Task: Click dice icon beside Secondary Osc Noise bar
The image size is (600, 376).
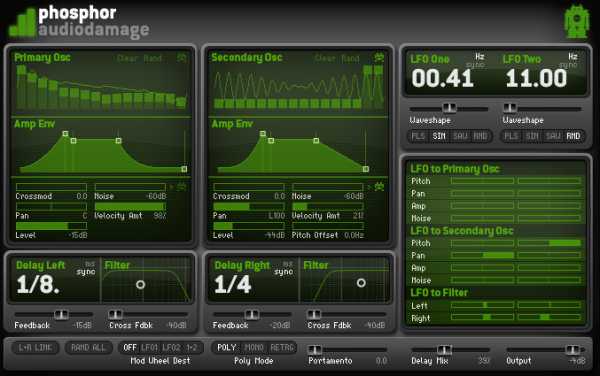Action: (x=379, y=187)
